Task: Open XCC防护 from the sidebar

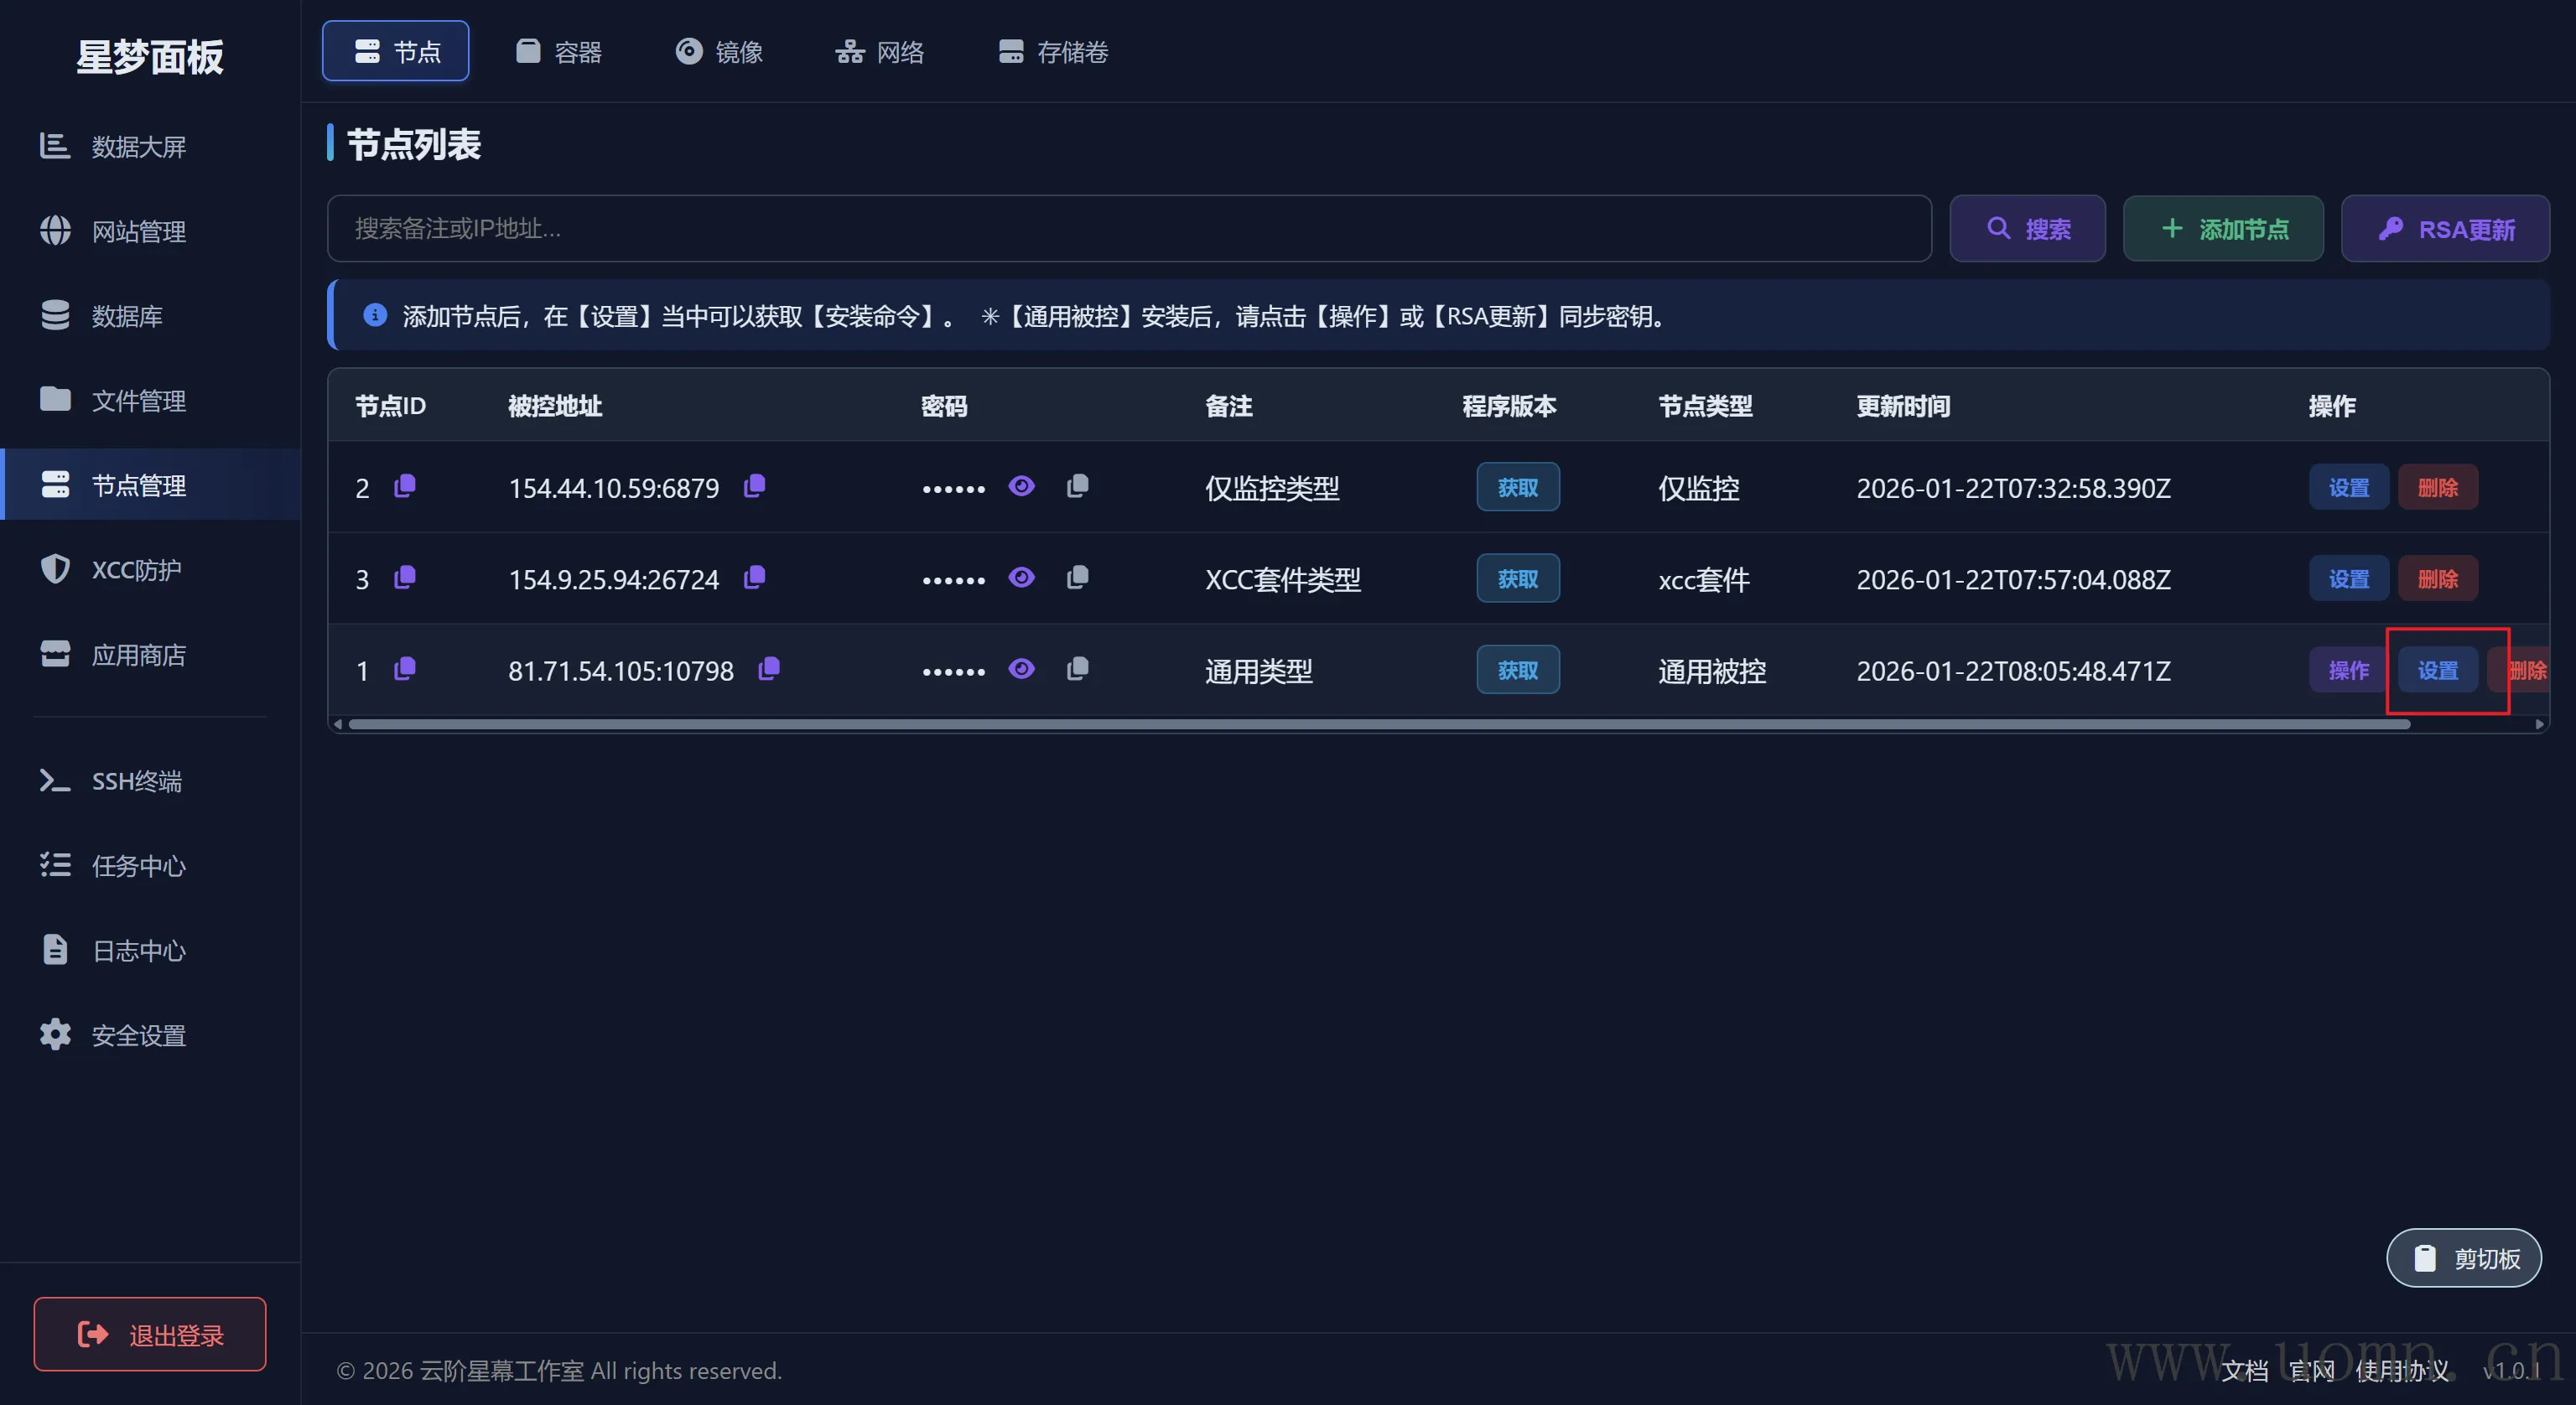Action: pyautogui.click(x=136, y=570)
